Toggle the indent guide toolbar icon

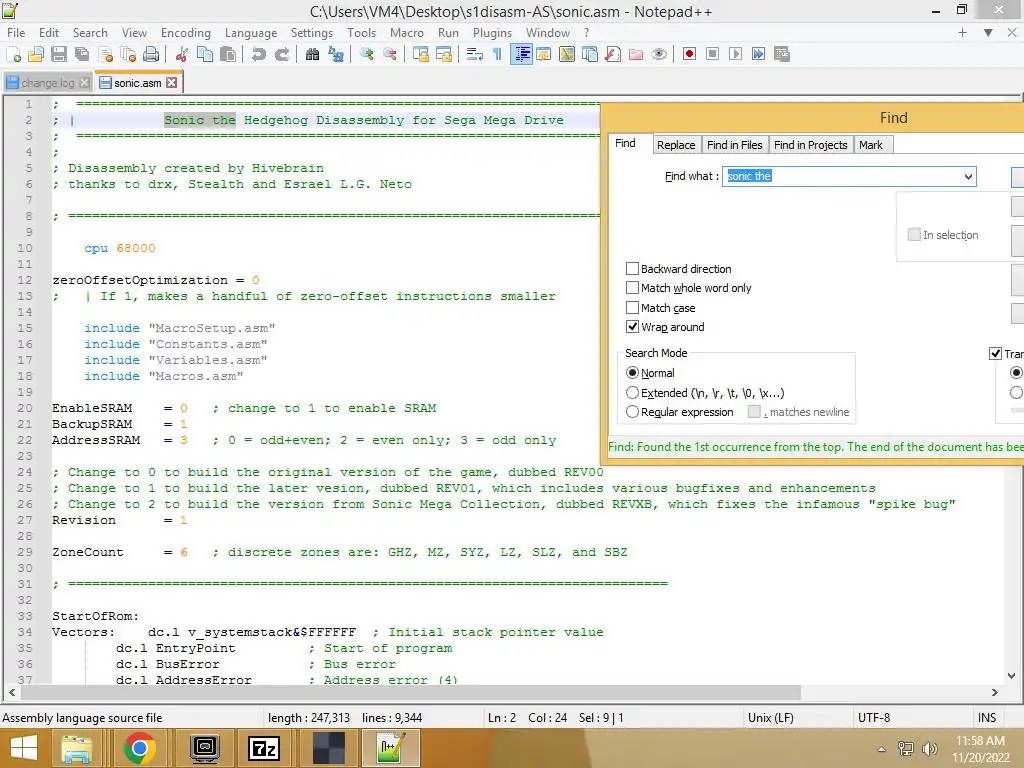(521, 54)
